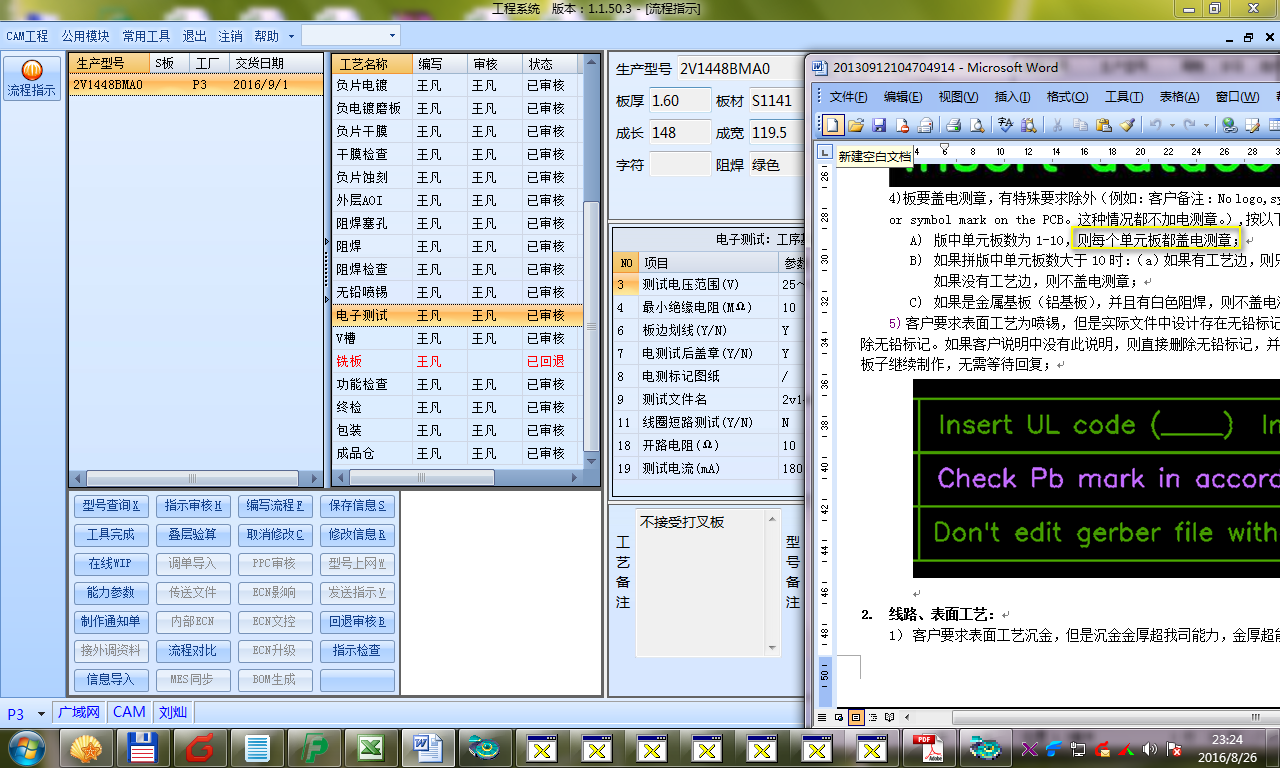Click the 不接受打叉板 notes vertical scrollbar
Screen dimensions: 1280x768
pyautogui.click(x=772, y=583)
